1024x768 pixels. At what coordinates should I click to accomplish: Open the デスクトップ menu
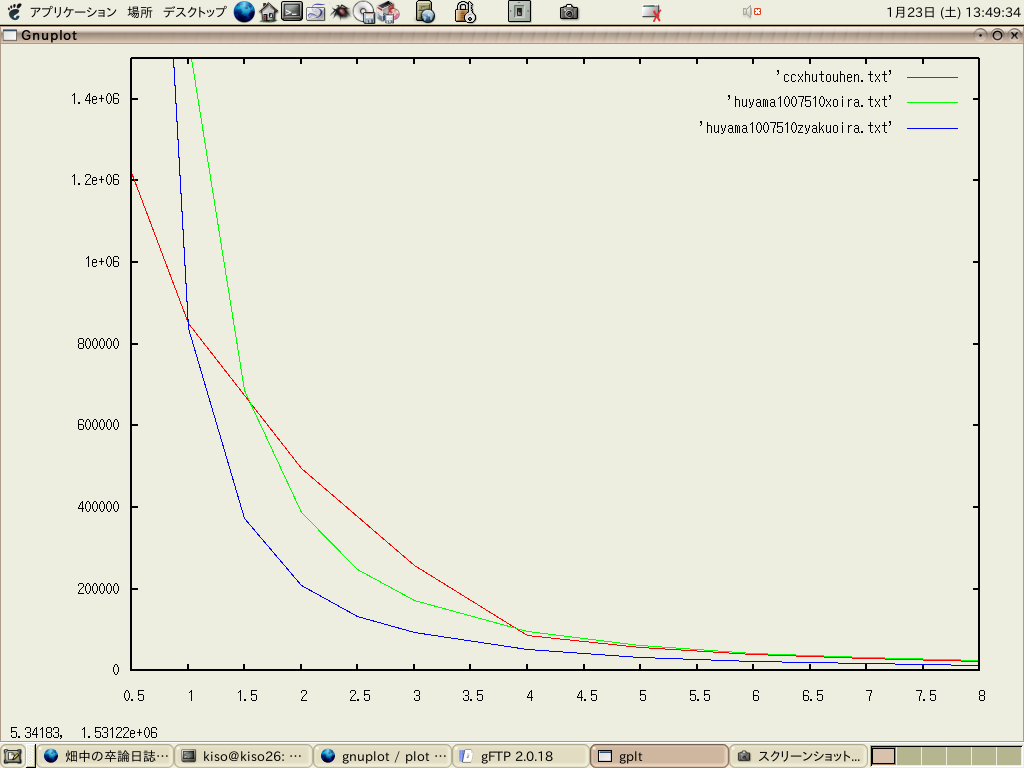[195, 12]
